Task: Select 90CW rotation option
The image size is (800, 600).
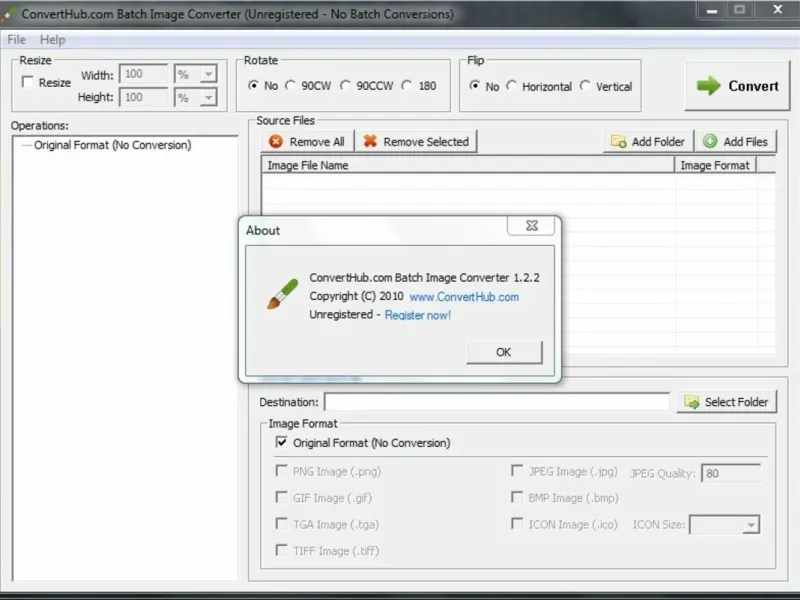Action: 290,85
